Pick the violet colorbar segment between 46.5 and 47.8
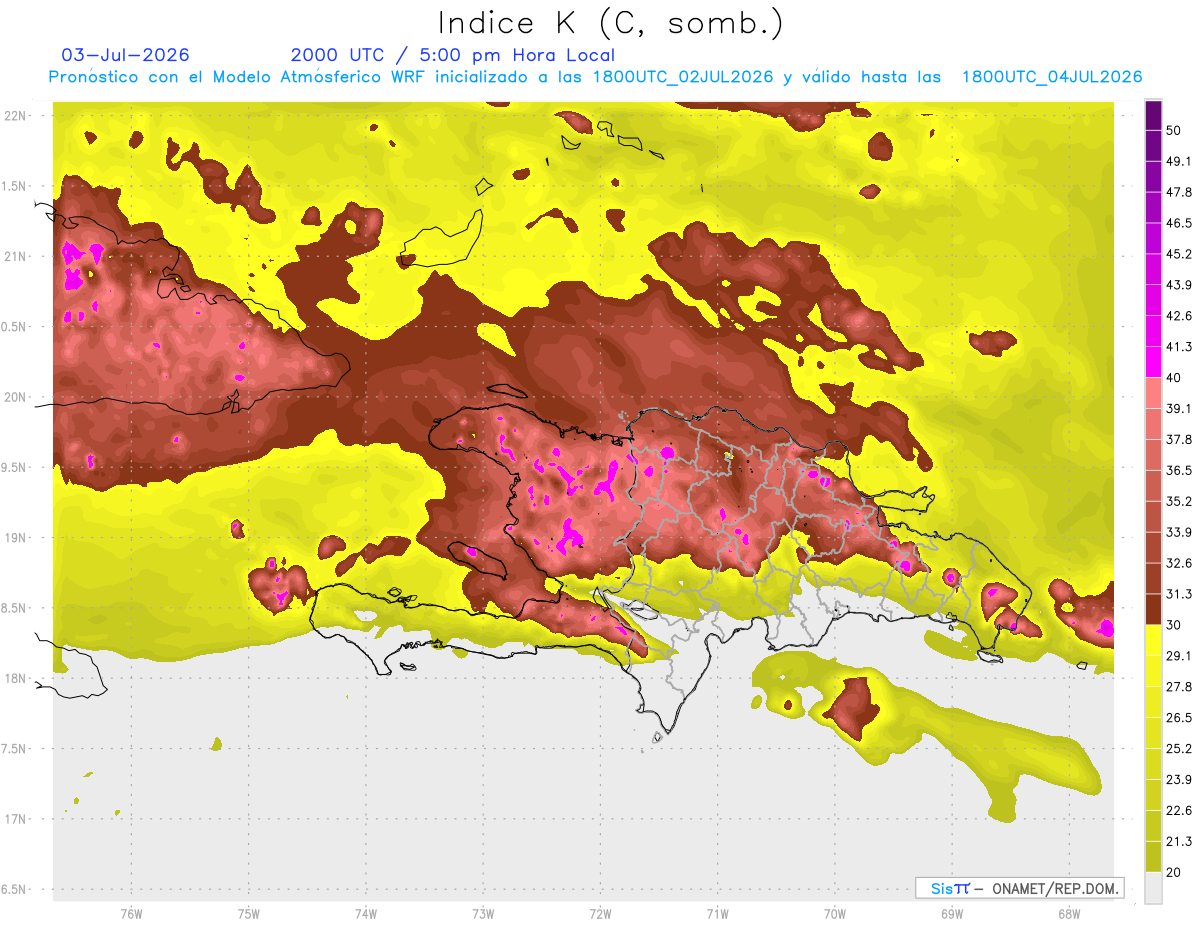Viewport: 1200px width, 927px height. click(x=1154, y=208)
